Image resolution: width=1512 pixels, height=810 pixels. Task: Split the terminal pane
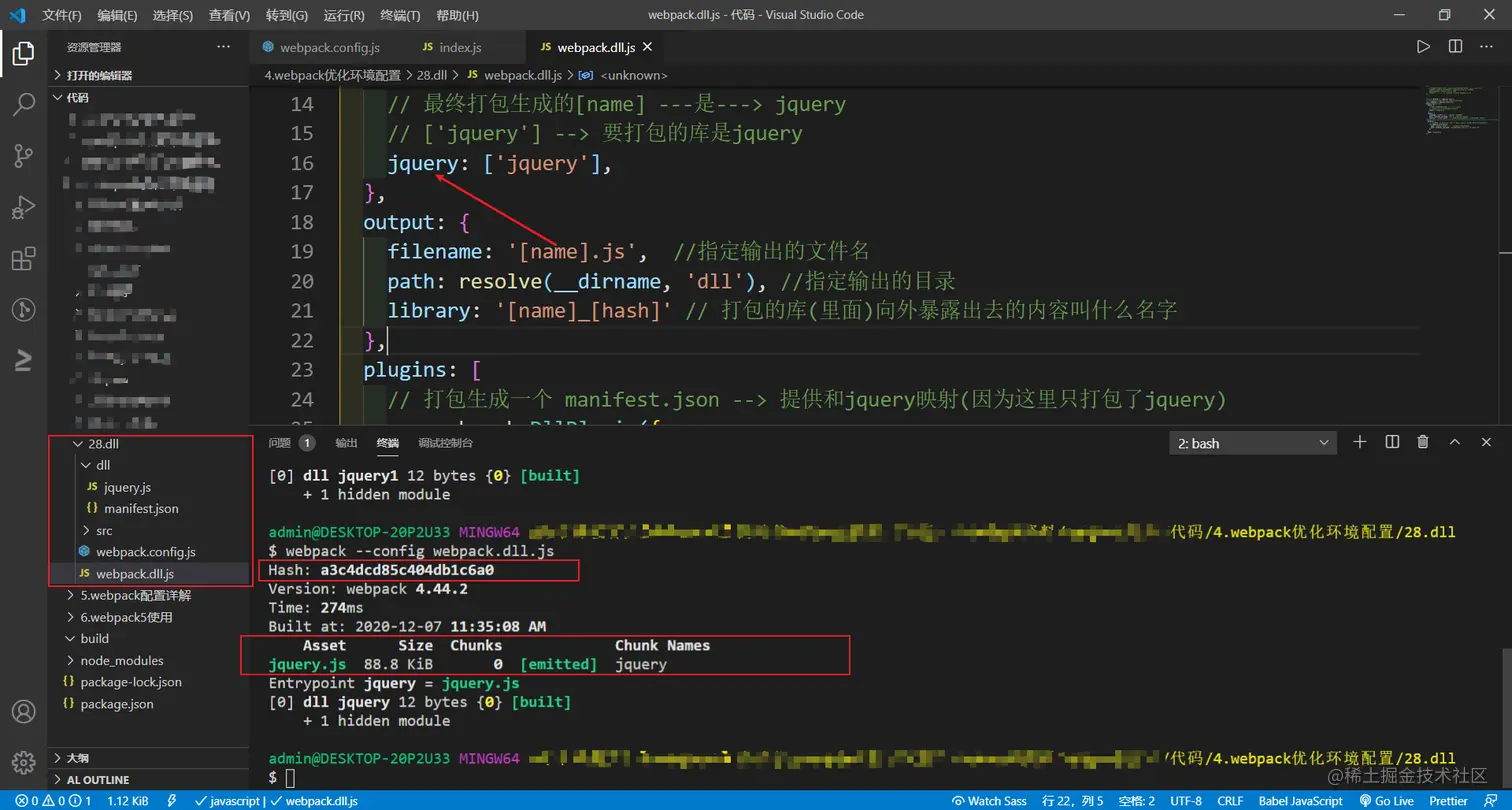coord(1391,442)
